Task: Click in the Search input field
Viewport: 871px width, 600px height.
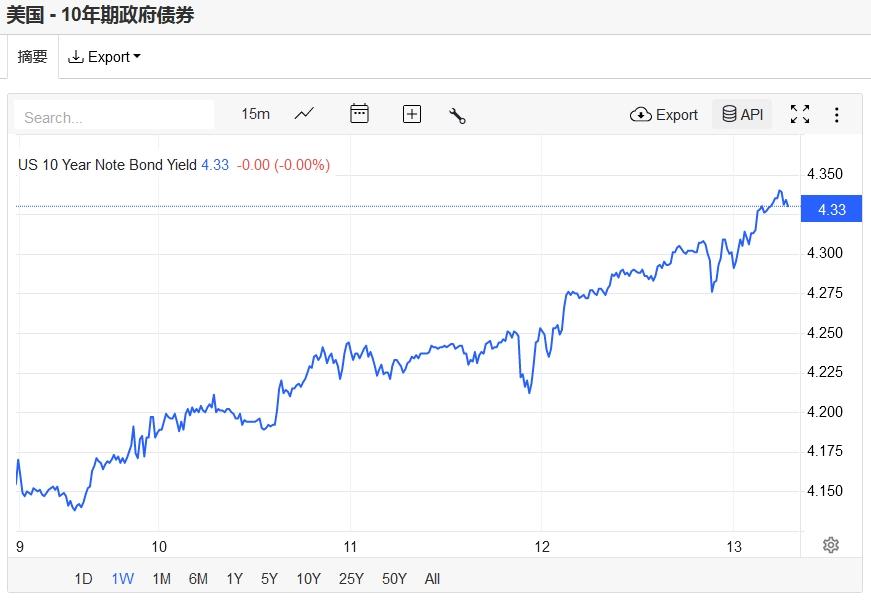Action: (x=115, y=117)
